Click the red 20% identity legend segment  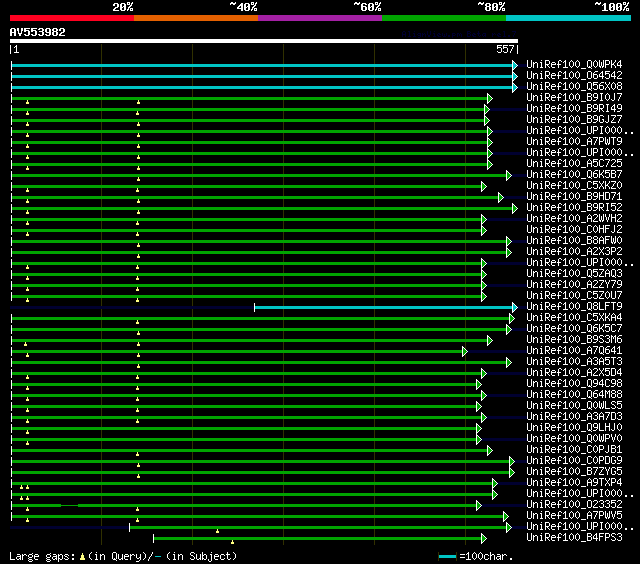click(72, 18)
